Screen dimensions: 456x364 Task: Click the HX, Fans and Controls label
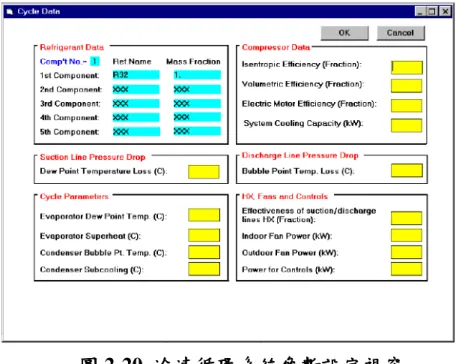click(x=285, y=196)
